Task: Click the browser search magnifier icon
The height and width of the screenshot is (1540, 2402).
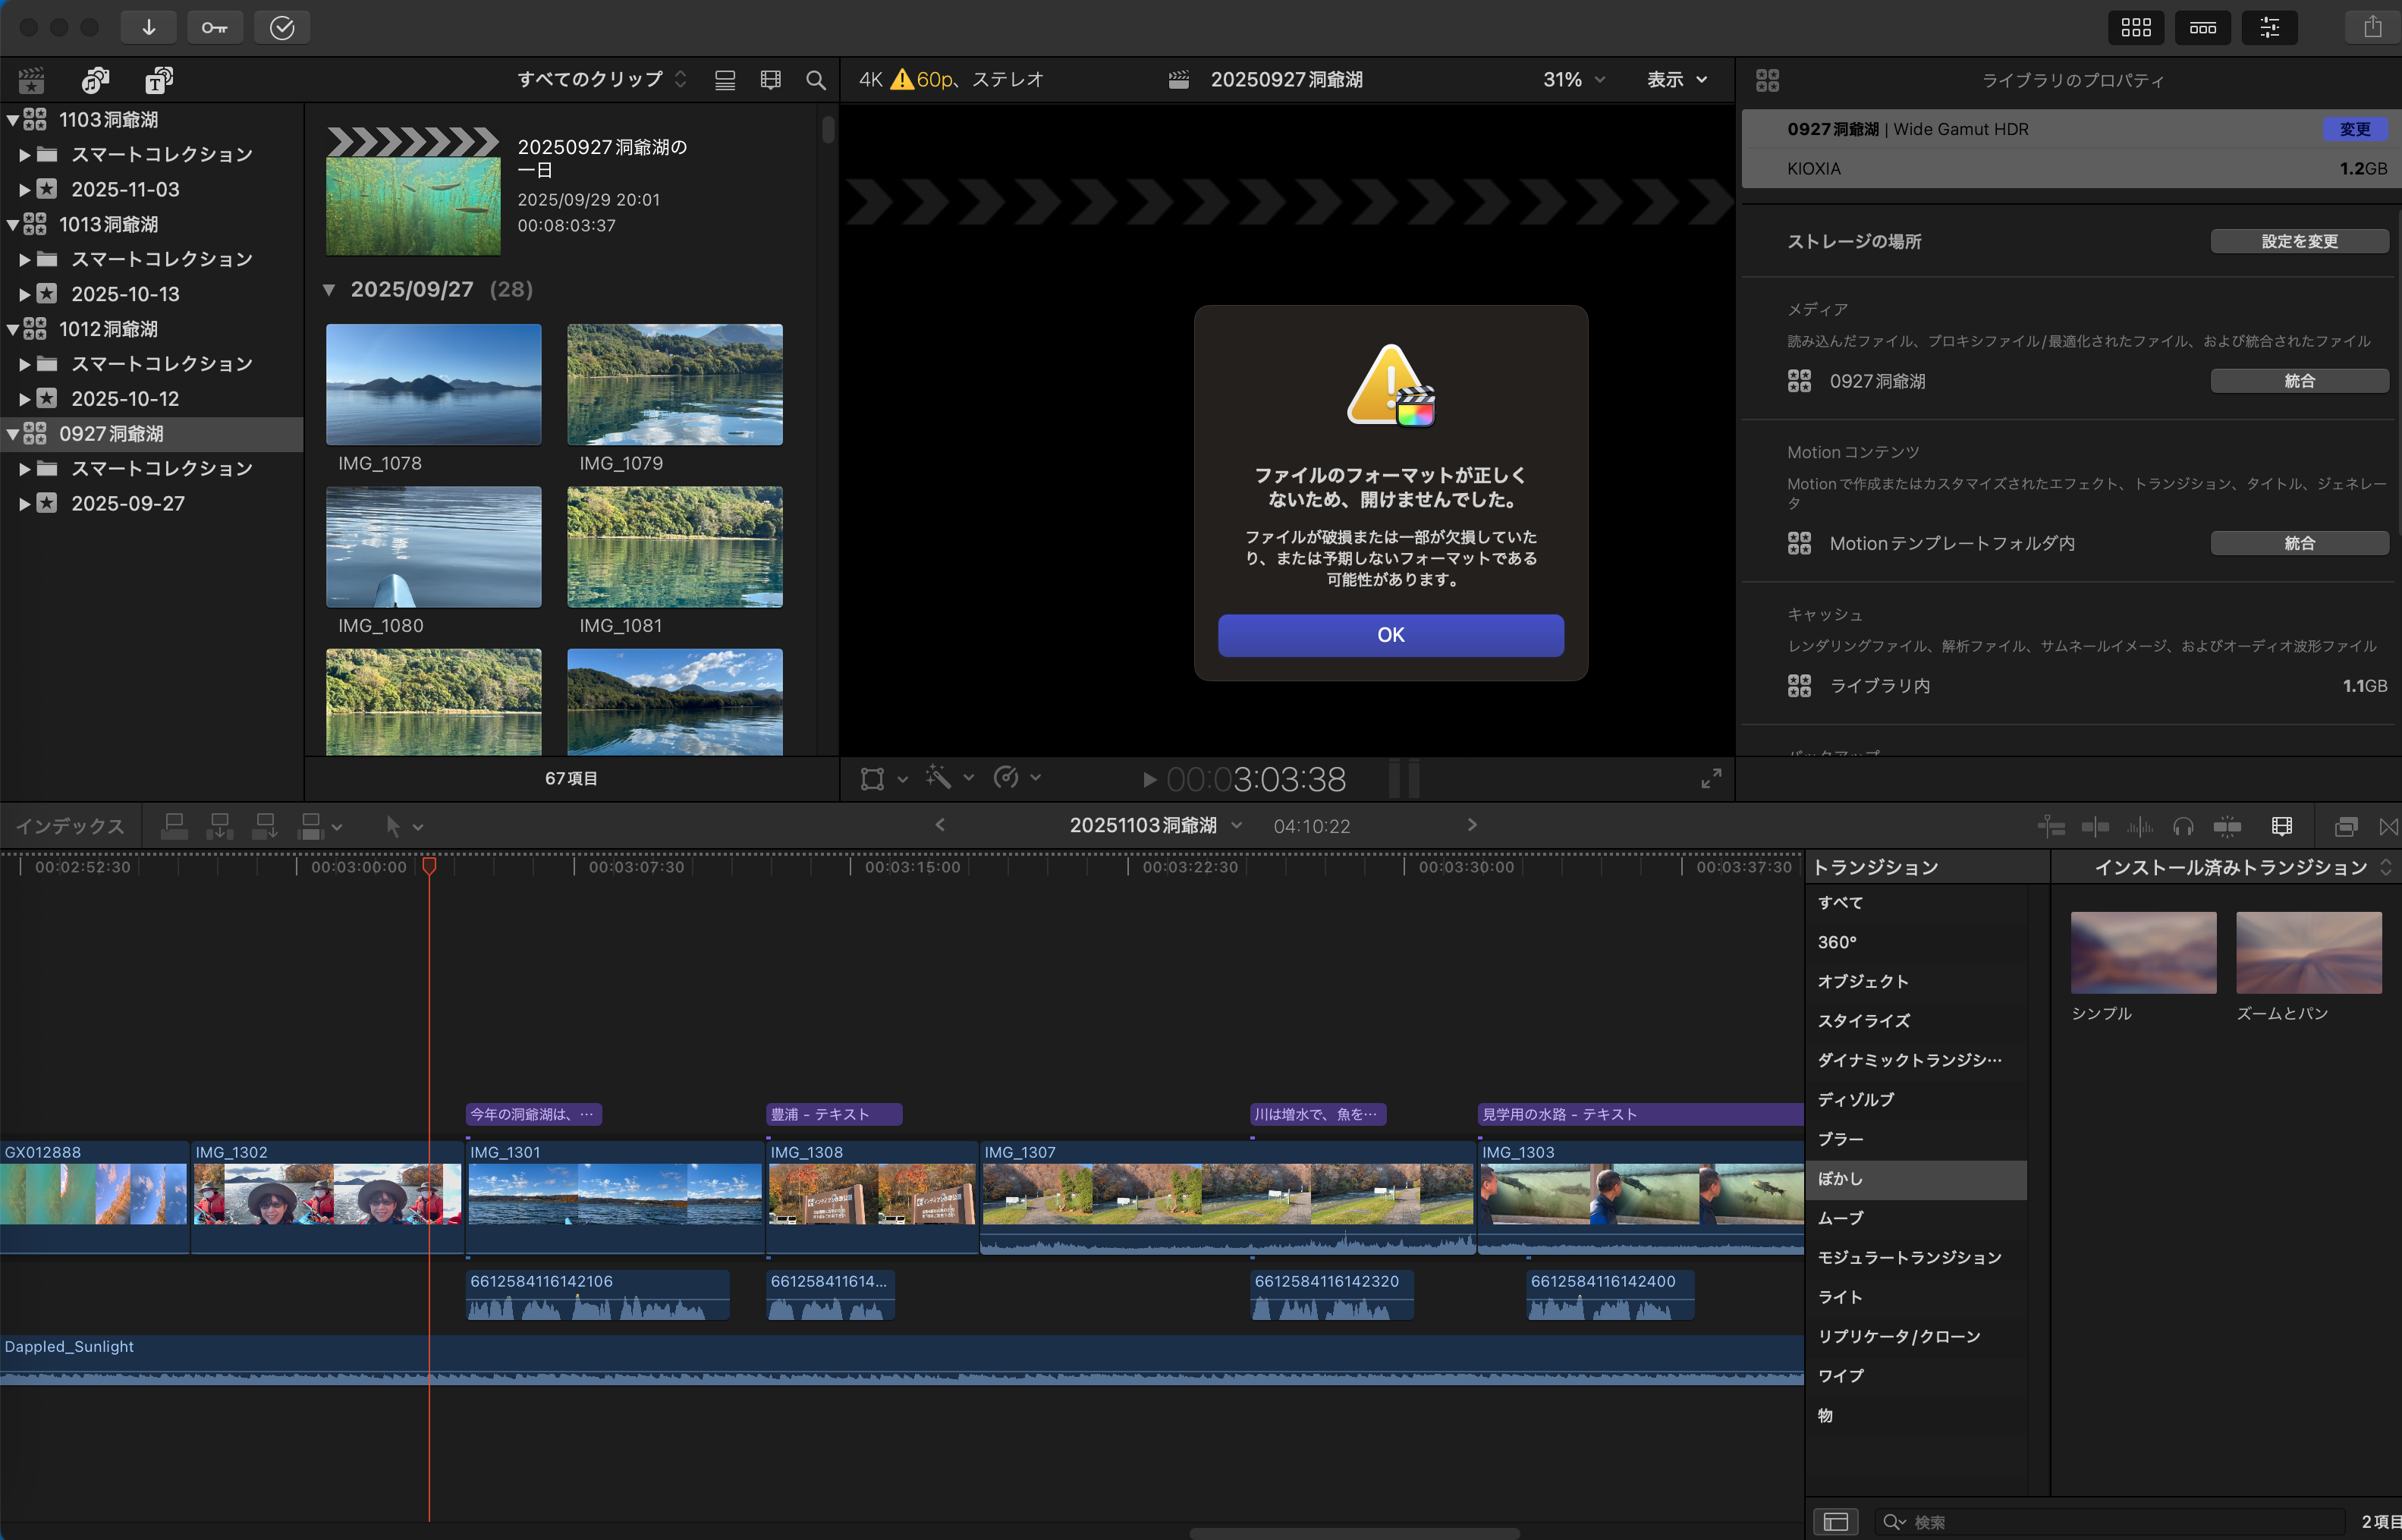Action: tap(815, 80)
